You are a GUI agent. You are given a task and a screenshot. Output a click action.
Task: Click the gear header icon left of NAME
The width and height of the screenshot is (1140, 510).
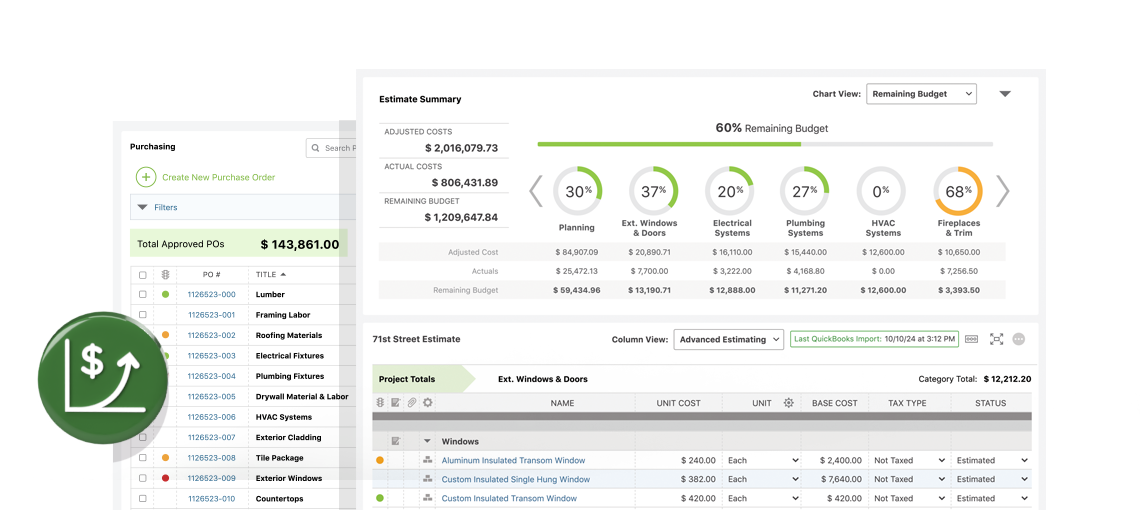[428, 402]
